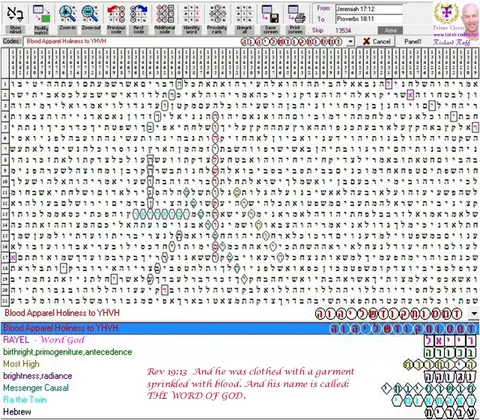Click the Panel1 button

point(413,41)
